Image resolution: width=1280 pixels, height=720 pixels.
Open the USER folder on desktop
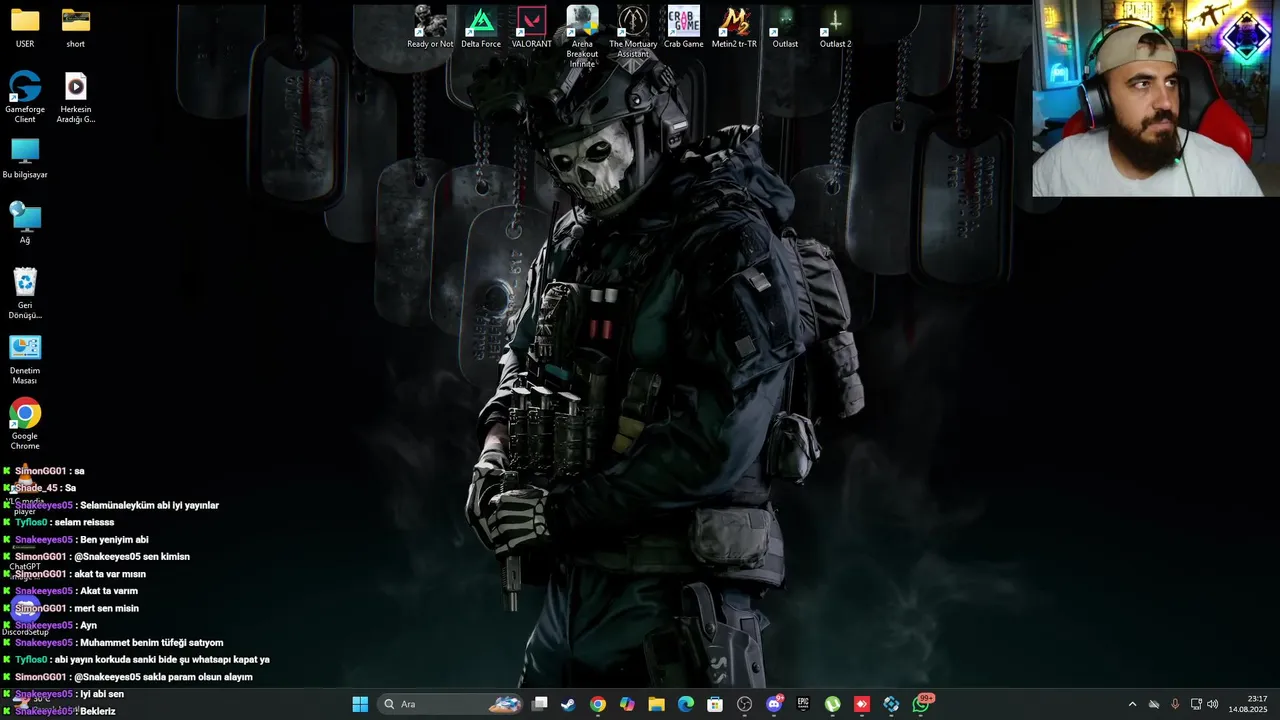(25, 27)
